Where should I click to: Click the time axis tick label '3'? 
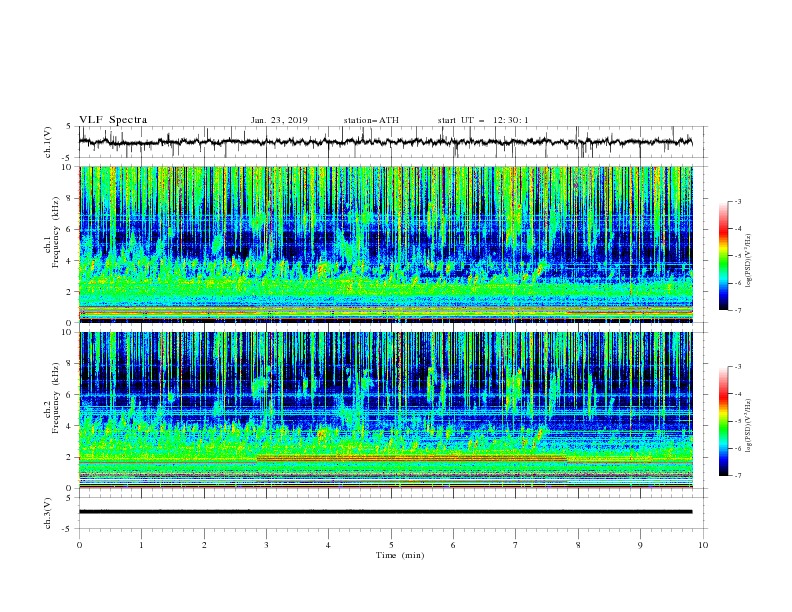coord(266,545)
